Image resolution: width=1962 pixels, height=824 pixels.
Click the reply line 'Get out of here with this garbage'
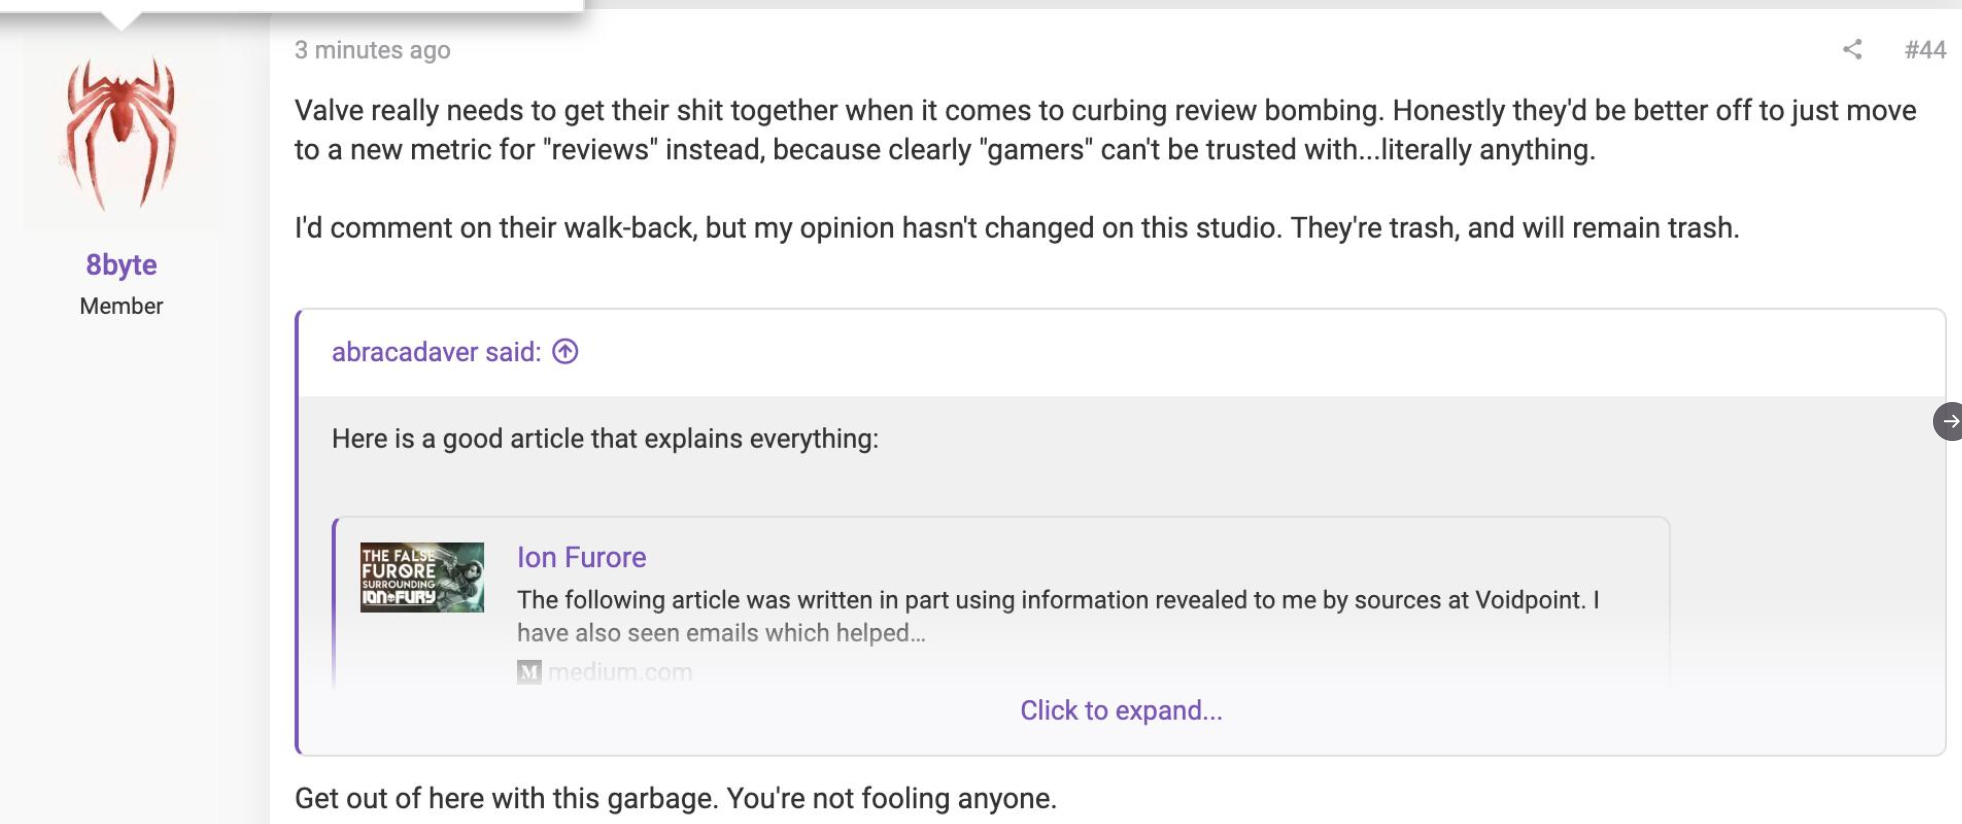coord(675,798)
